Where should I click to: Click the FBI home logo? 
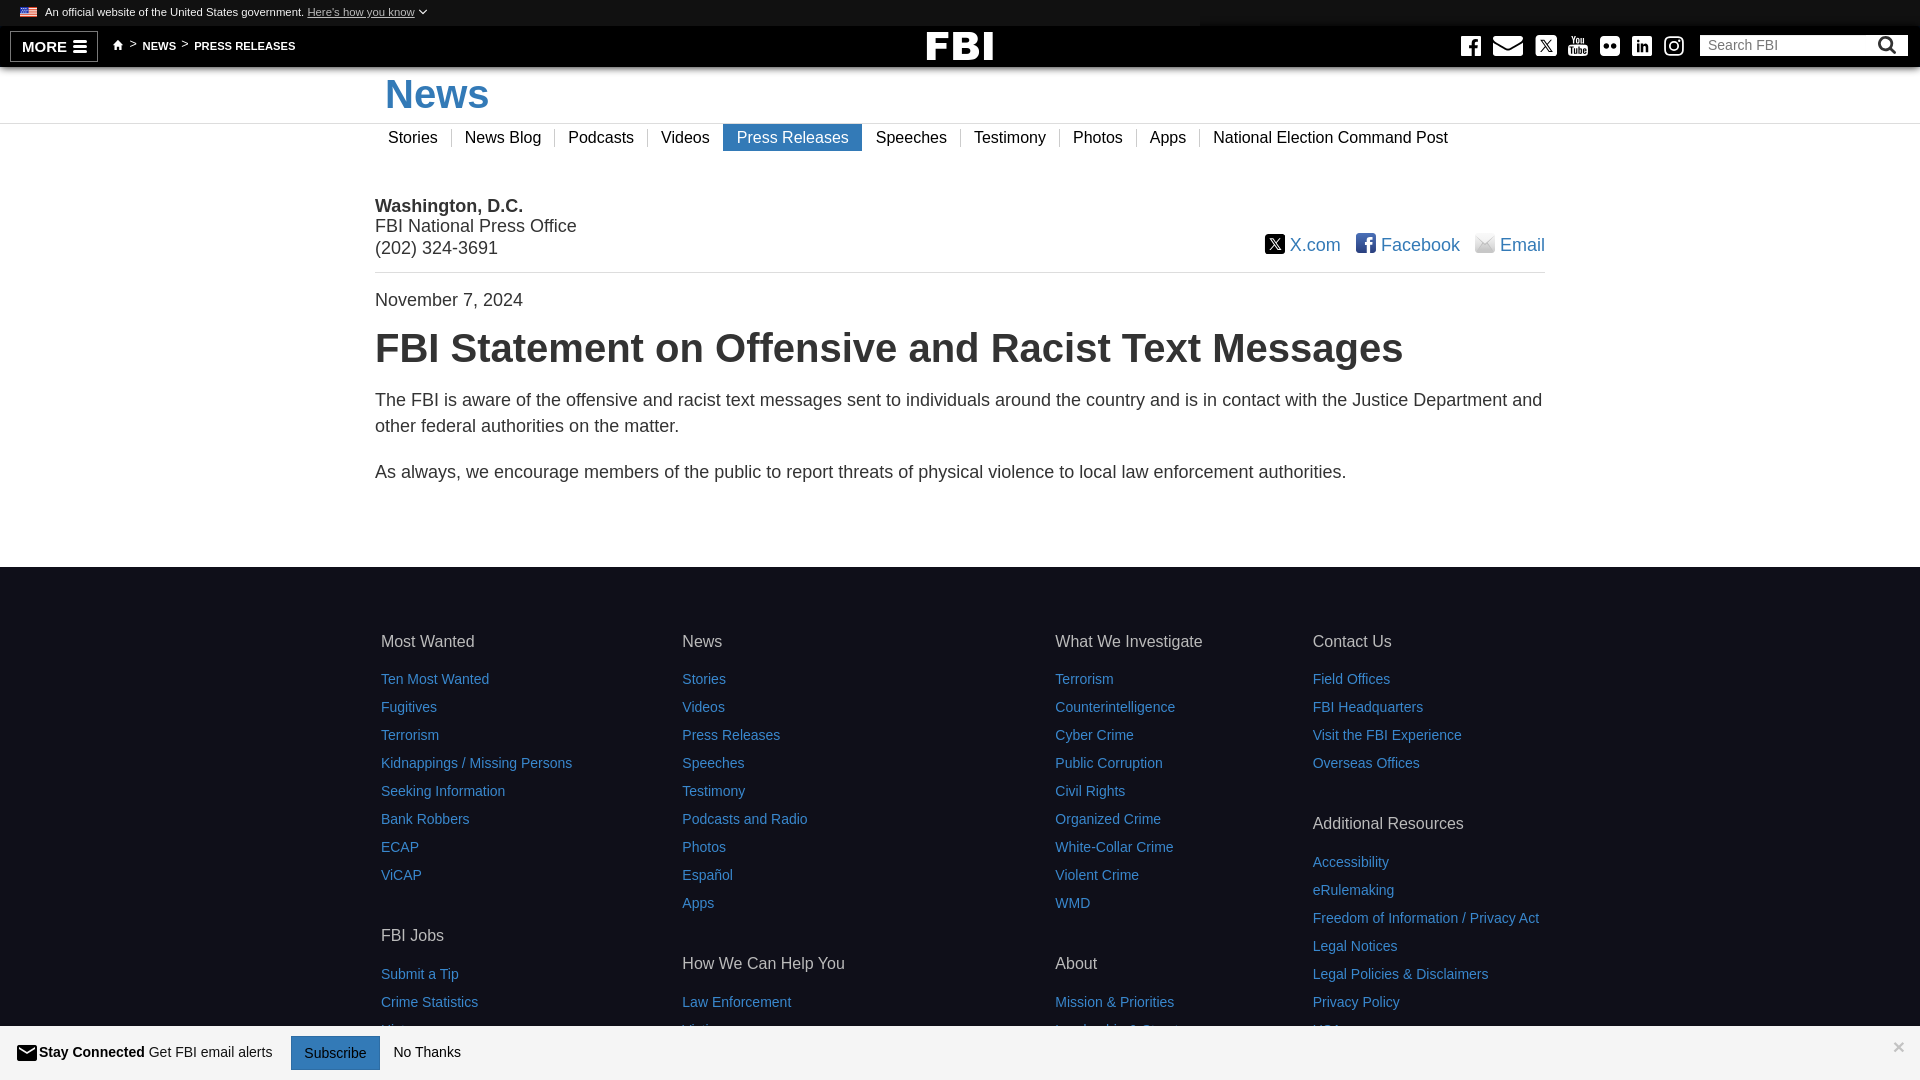959,45
